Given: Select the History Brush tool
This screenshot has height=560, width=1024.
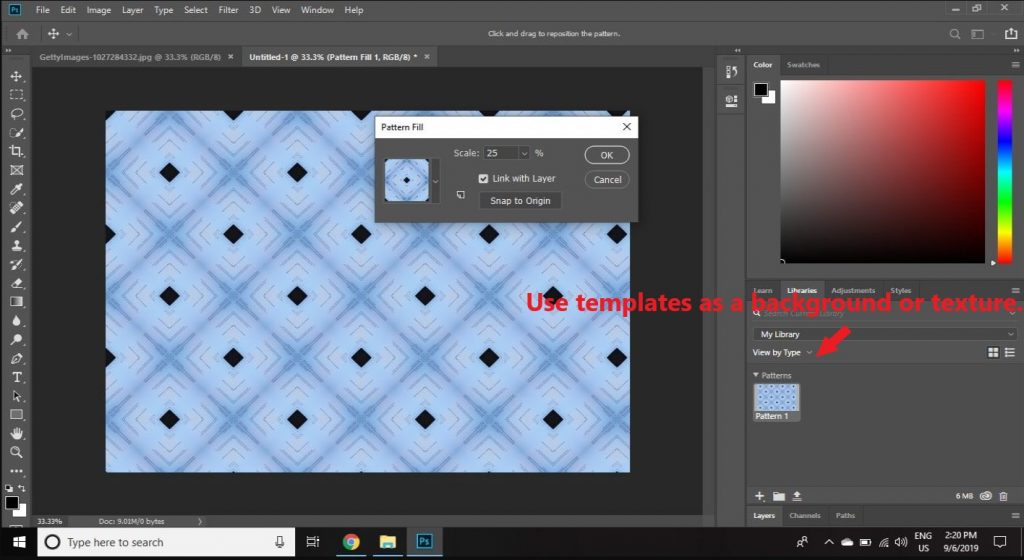Looking at the screenshot, I should pos(16,264).
